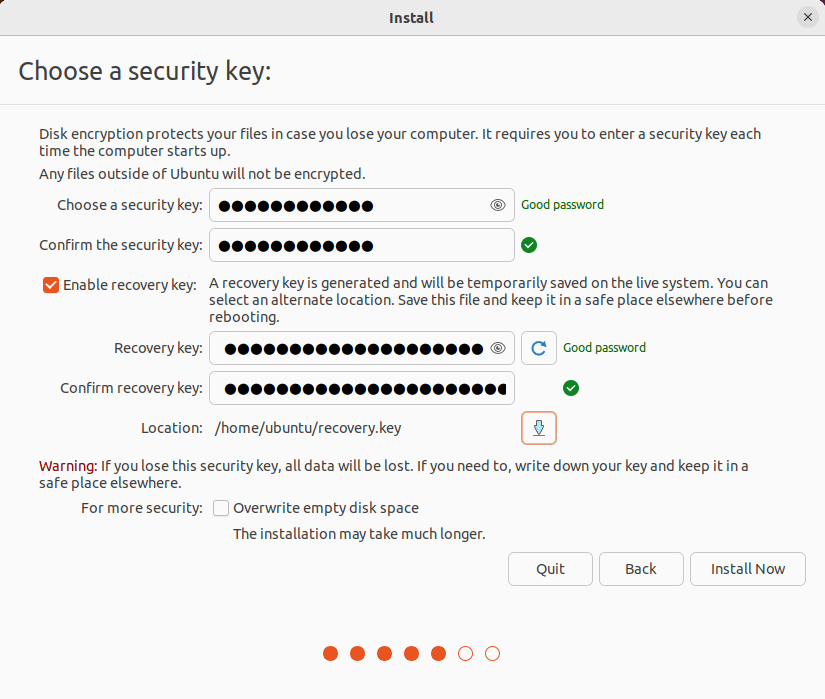Close the Install window

(808, 17)
